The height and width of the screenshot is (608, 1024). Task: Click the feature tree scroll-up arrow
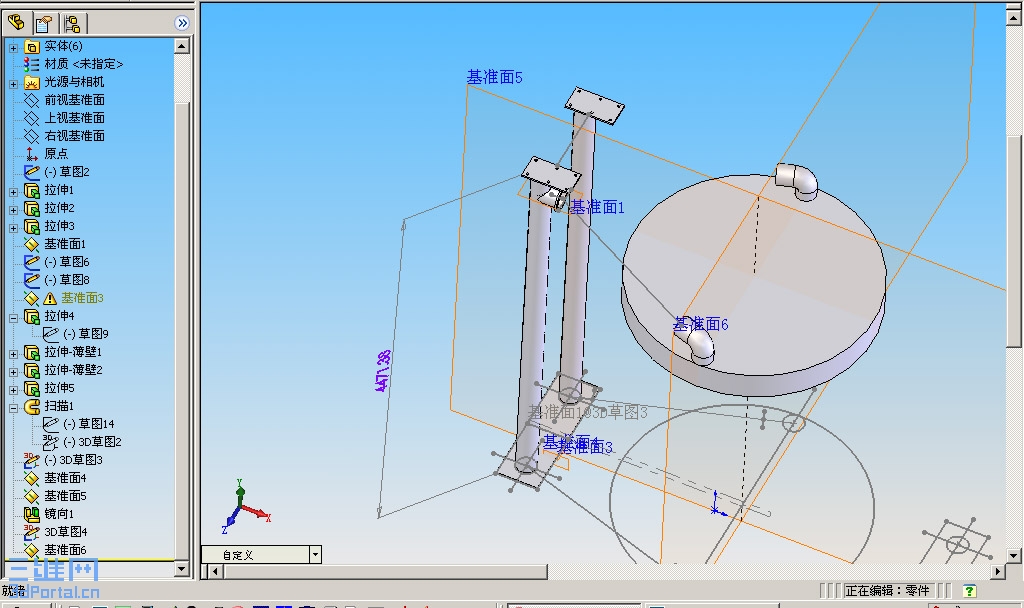[x=182, y=46]
